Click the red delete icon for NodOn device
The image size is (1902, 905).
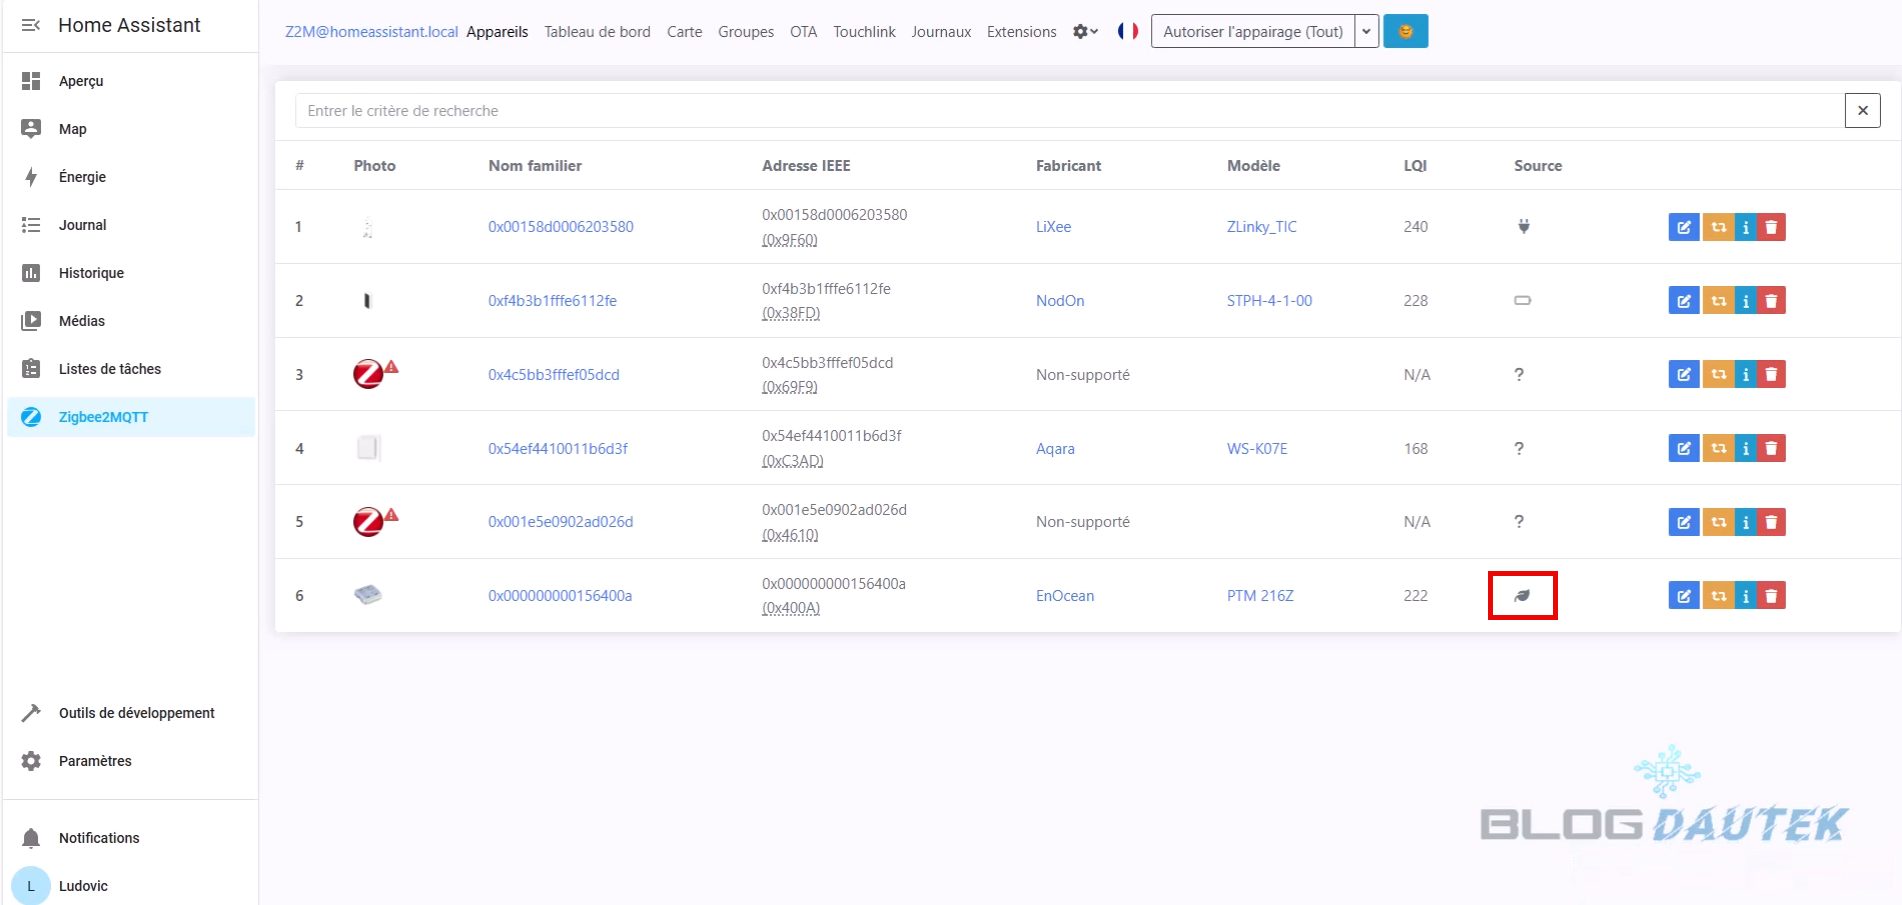click(1771, 301)
